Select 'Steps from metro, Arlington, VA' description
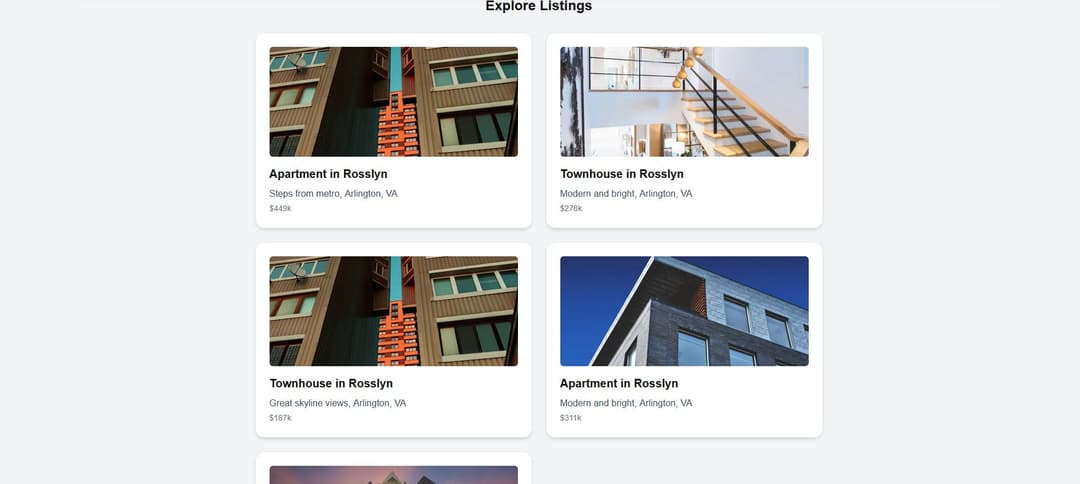Image resolution: width=1080 pixels, height=484 pixels. 333,194
